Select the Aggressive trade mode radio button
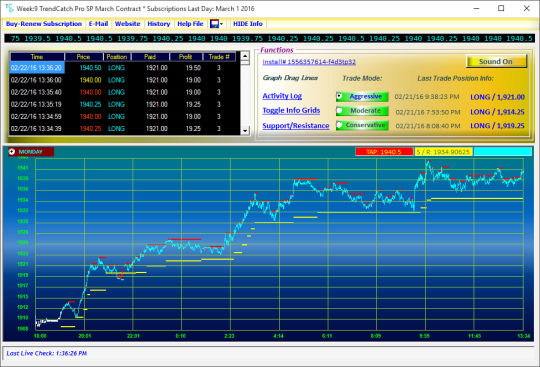Viewport: 540px width, 367px height. tap(340, 96)
